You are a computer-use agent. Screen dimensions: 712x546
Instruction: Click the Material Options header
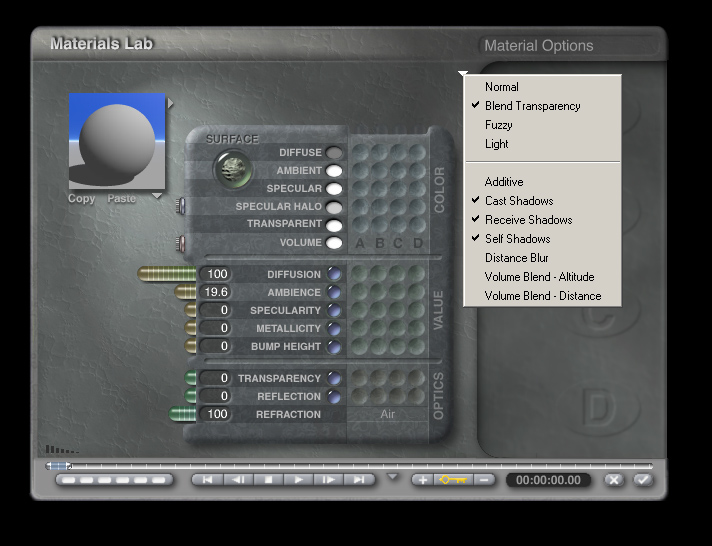point(539,45)
